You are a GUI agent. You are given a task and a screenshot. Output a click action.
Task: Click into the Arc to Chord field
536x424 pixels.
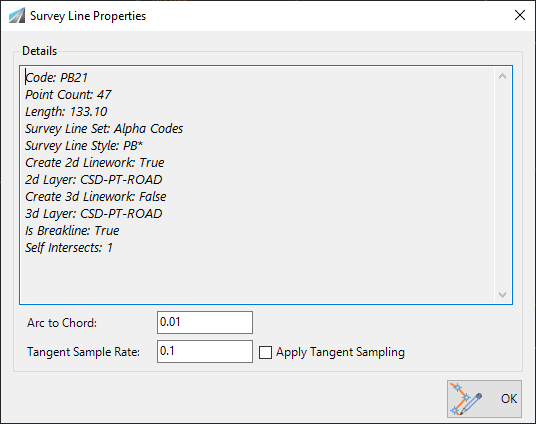(205, 322)
